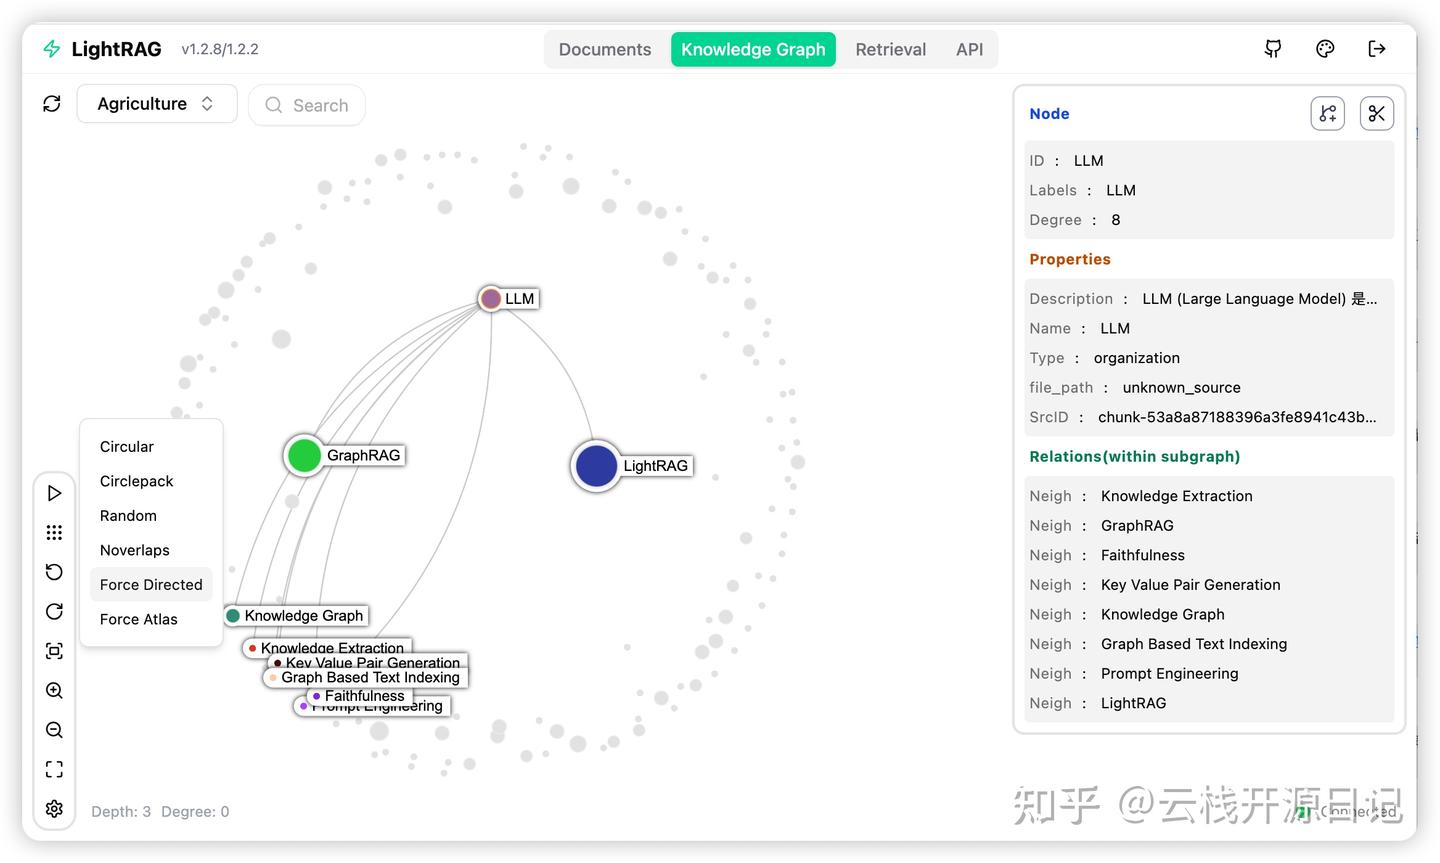Open the Documents tab
The height and width of the screenshot is (863, 1440).
point(605,48)
